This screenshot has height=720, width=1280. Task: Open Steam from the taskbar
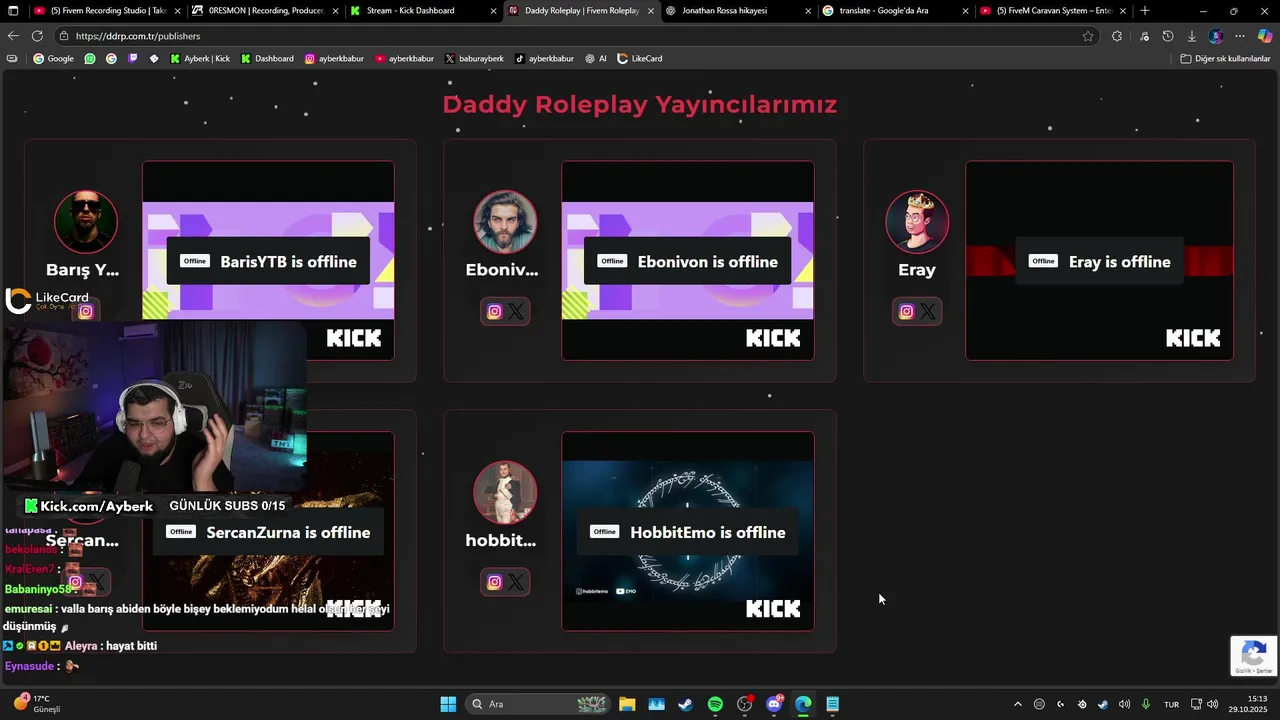click(685, 704)
